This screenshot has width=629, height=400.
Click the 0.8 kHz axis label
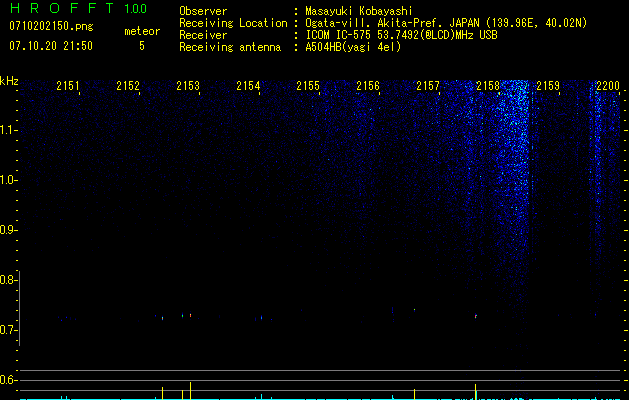8,280
